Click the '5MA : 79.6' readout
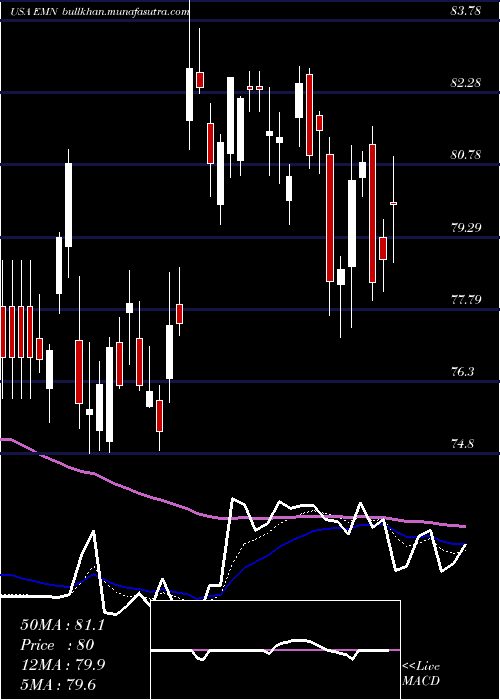Screen dimensions: 500x700 (58, 684)
